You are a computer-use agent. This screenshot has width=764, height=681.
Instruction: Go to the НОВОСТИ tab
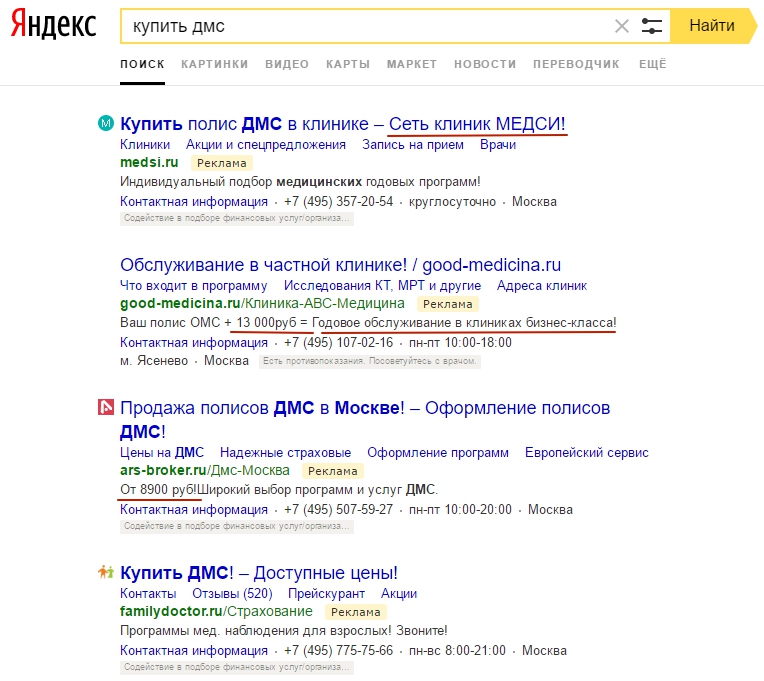(485, 64)
